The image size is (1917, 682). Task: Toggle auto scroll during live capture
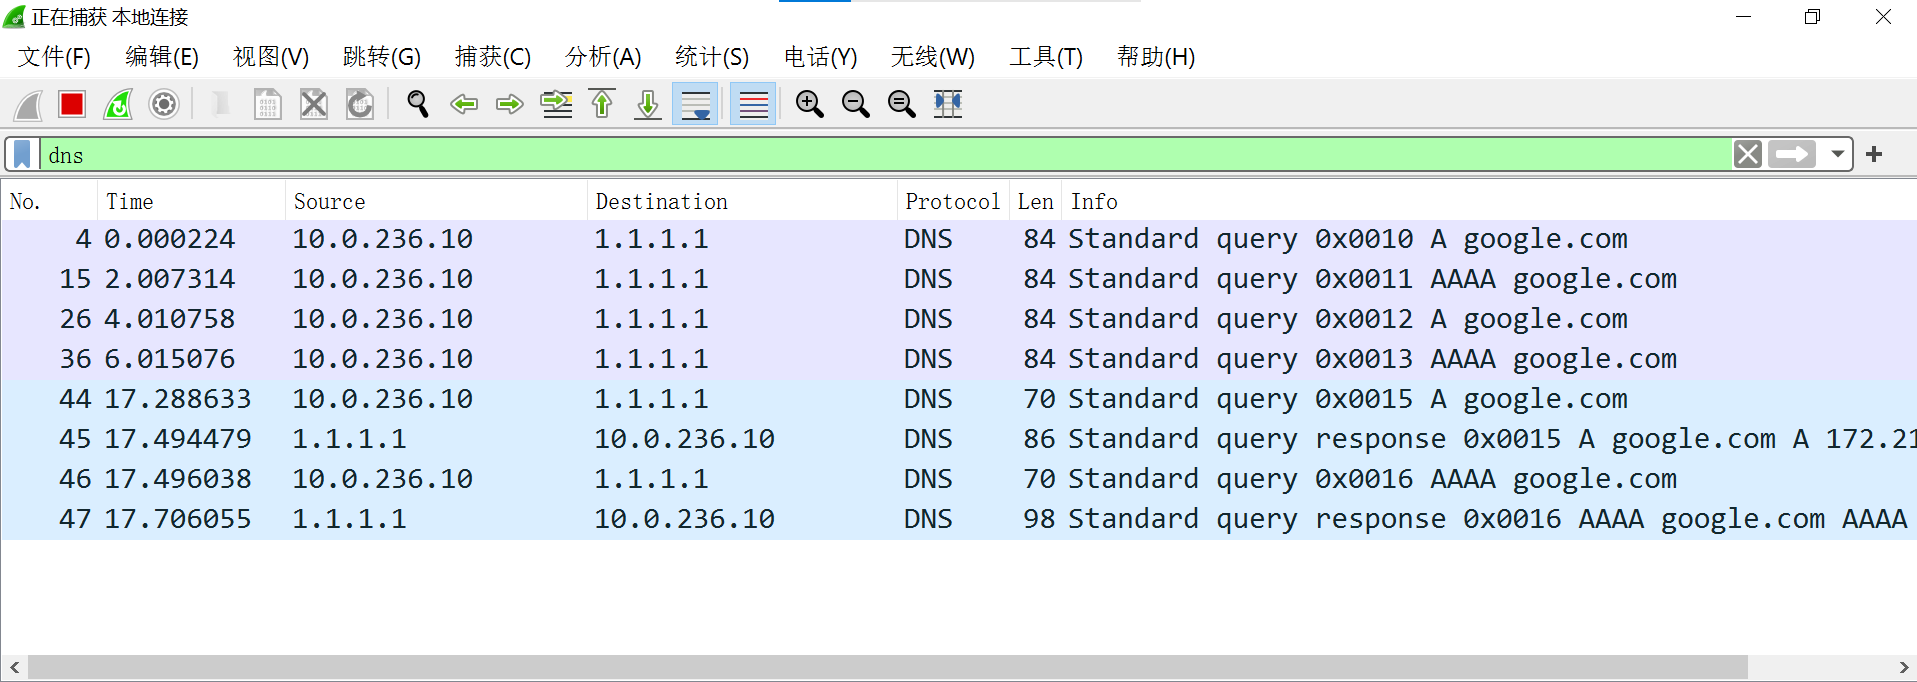pos(695,104)
